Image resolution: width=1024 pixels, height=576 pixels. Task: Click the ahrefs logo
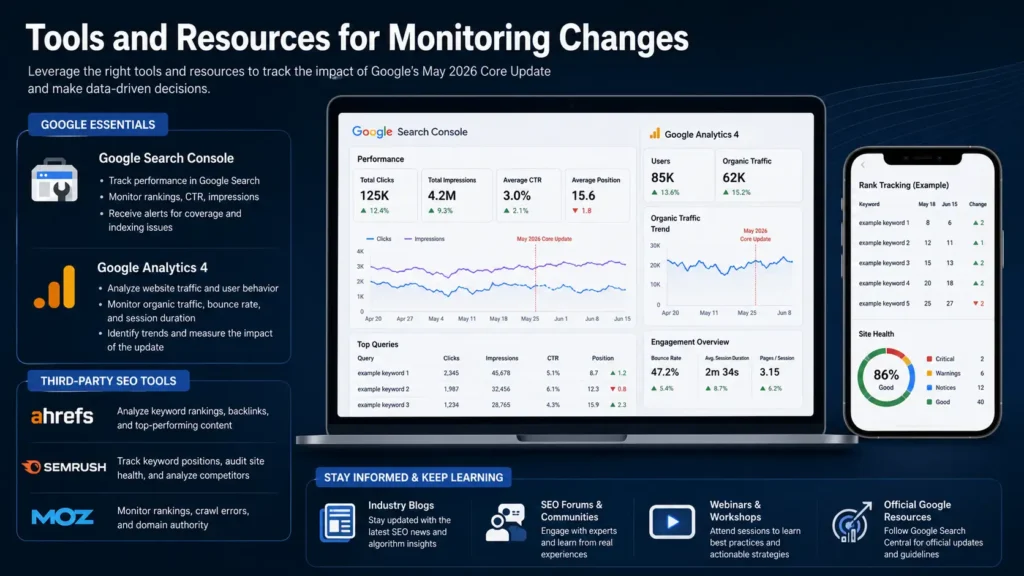point(62,416)
